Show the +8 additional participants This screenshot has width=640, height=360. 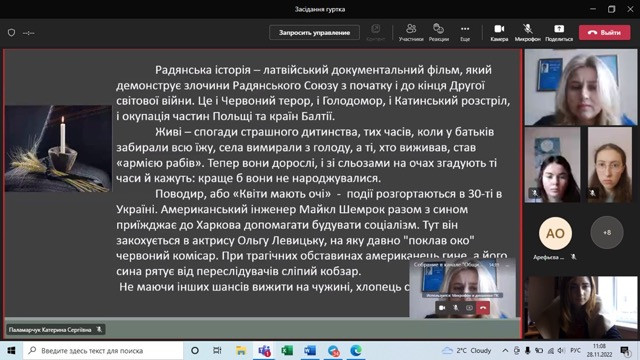pyautogui.click(x=607, y=232)
